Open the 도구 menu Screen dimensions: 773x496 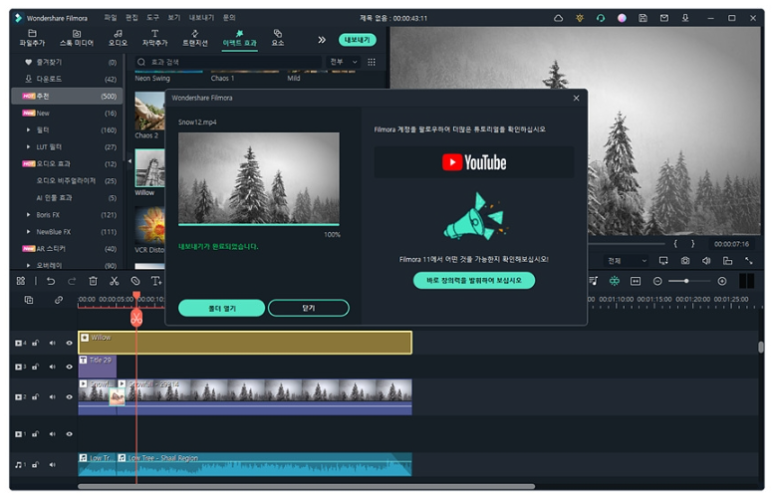point(153,18)
